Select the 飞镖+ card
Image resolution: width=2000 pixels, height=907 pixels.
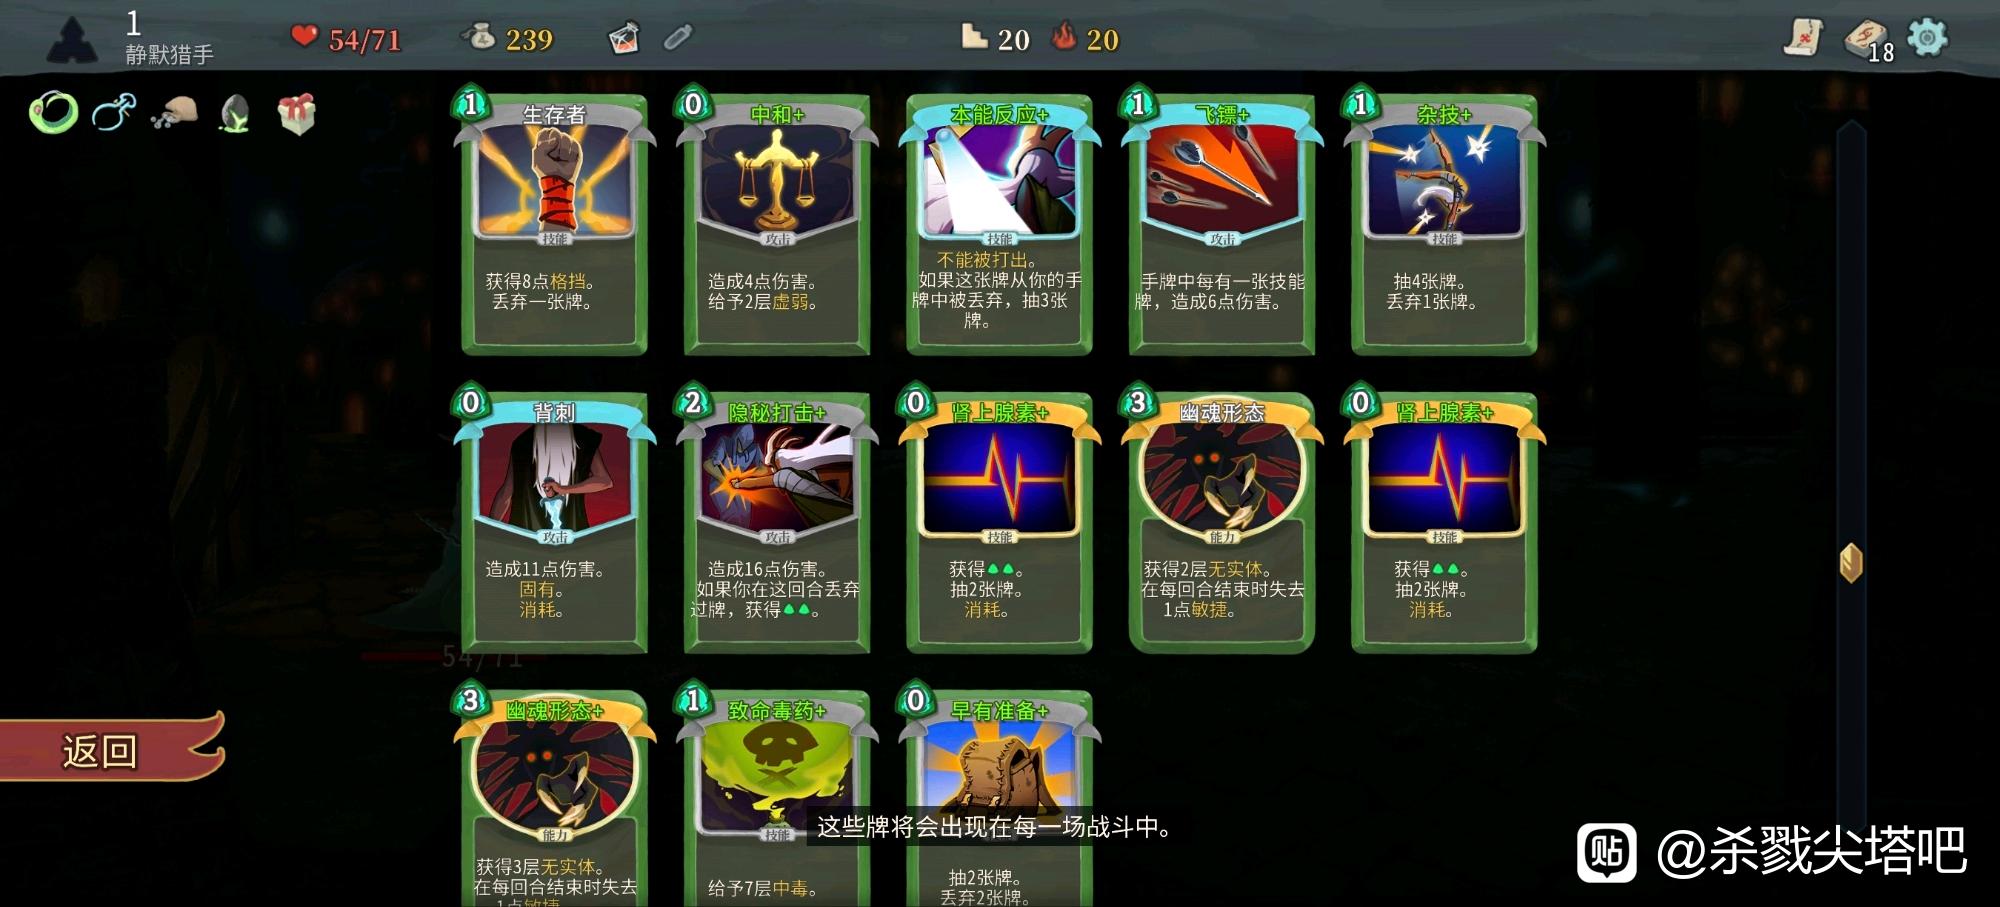tap(1222, 223)
